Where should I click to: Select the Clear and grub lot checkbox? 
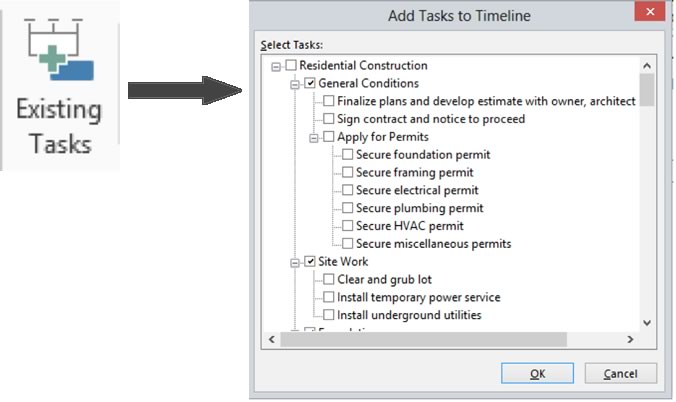coord(329,280)
